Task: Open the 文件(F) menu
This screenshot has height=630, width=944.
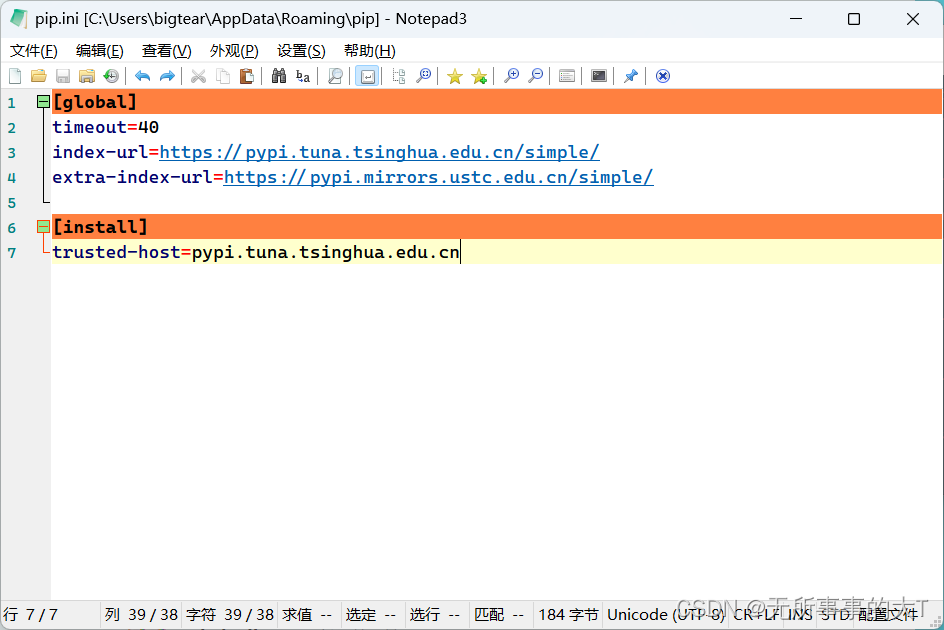Action: pyautogui.click(x=34, y=51)
